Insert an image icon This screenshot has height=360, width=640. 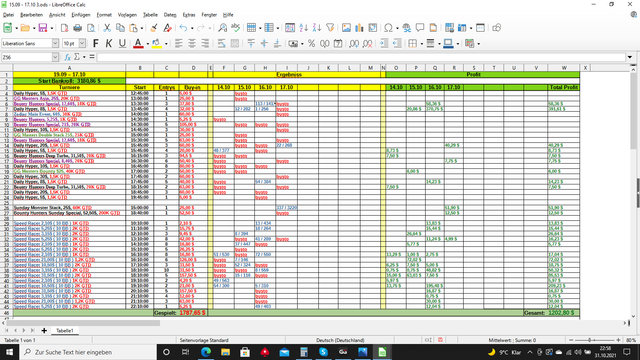(346, 28)
